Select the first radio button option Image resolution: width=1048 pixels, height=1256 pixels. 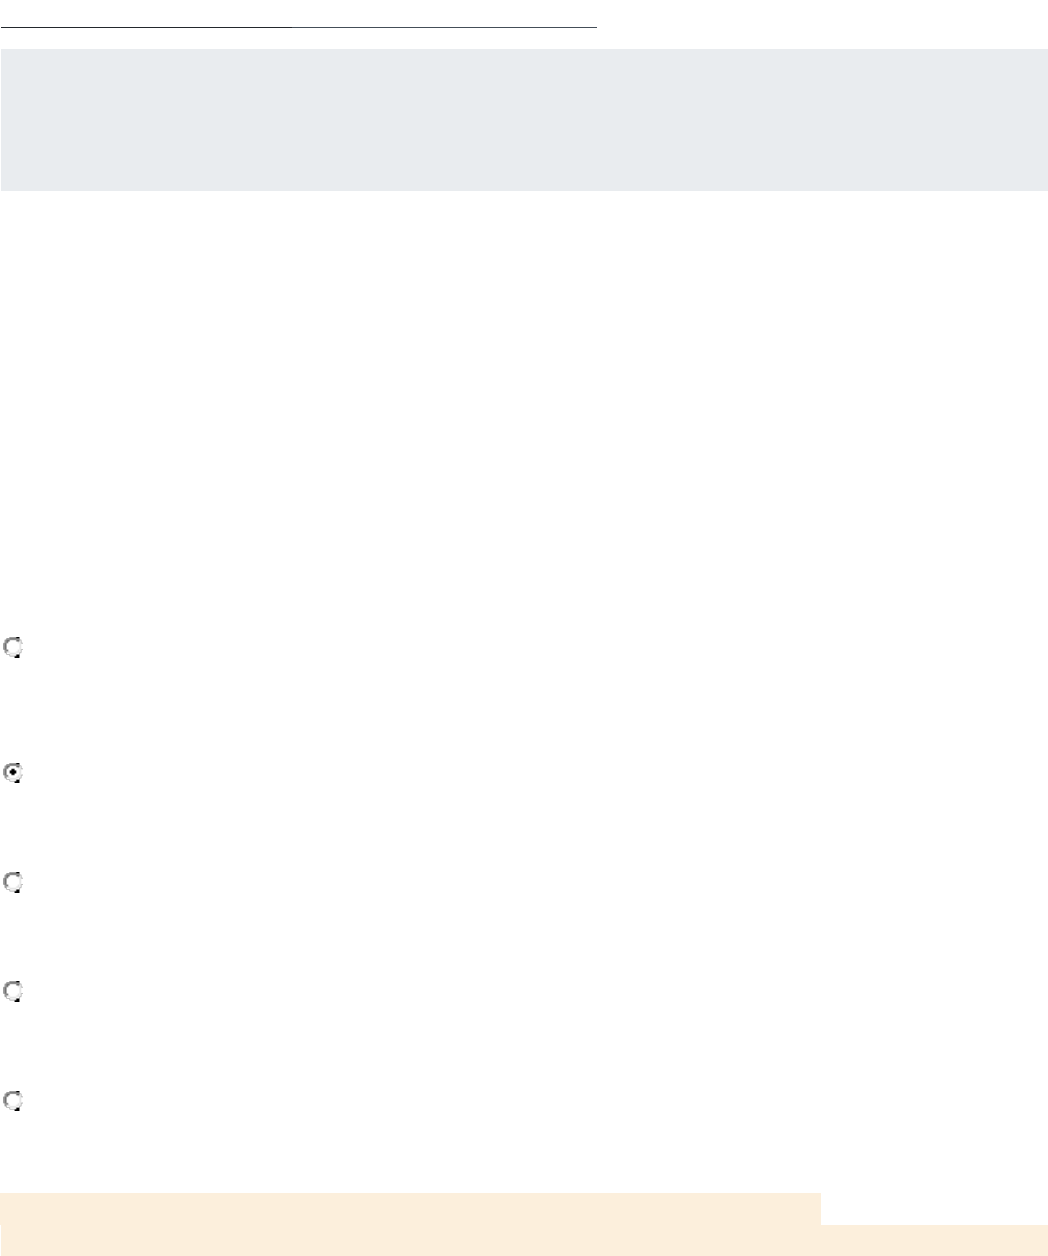(13, 649)
